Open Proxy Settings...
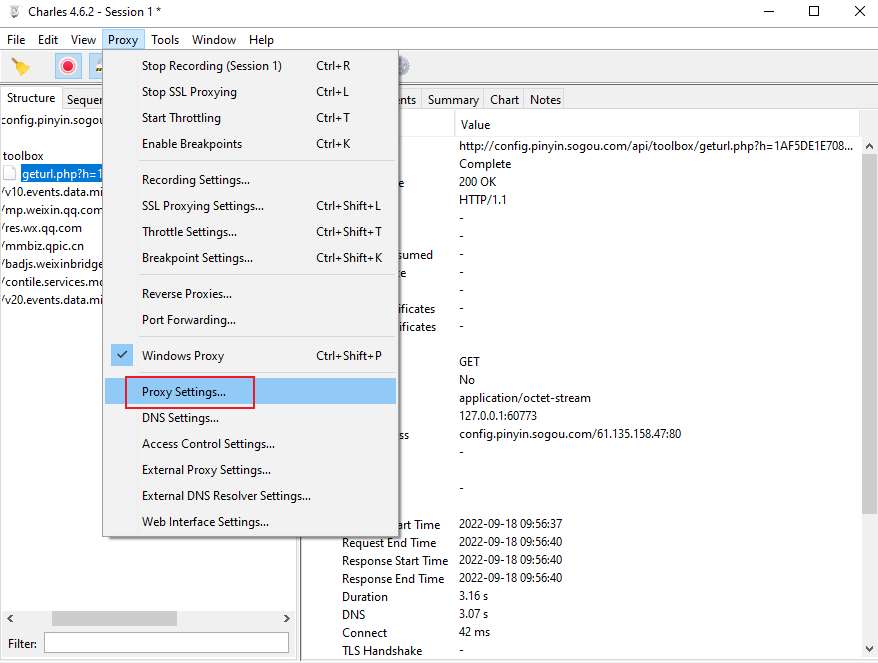This screenshot has width=878, height=663. click(250, 391)
